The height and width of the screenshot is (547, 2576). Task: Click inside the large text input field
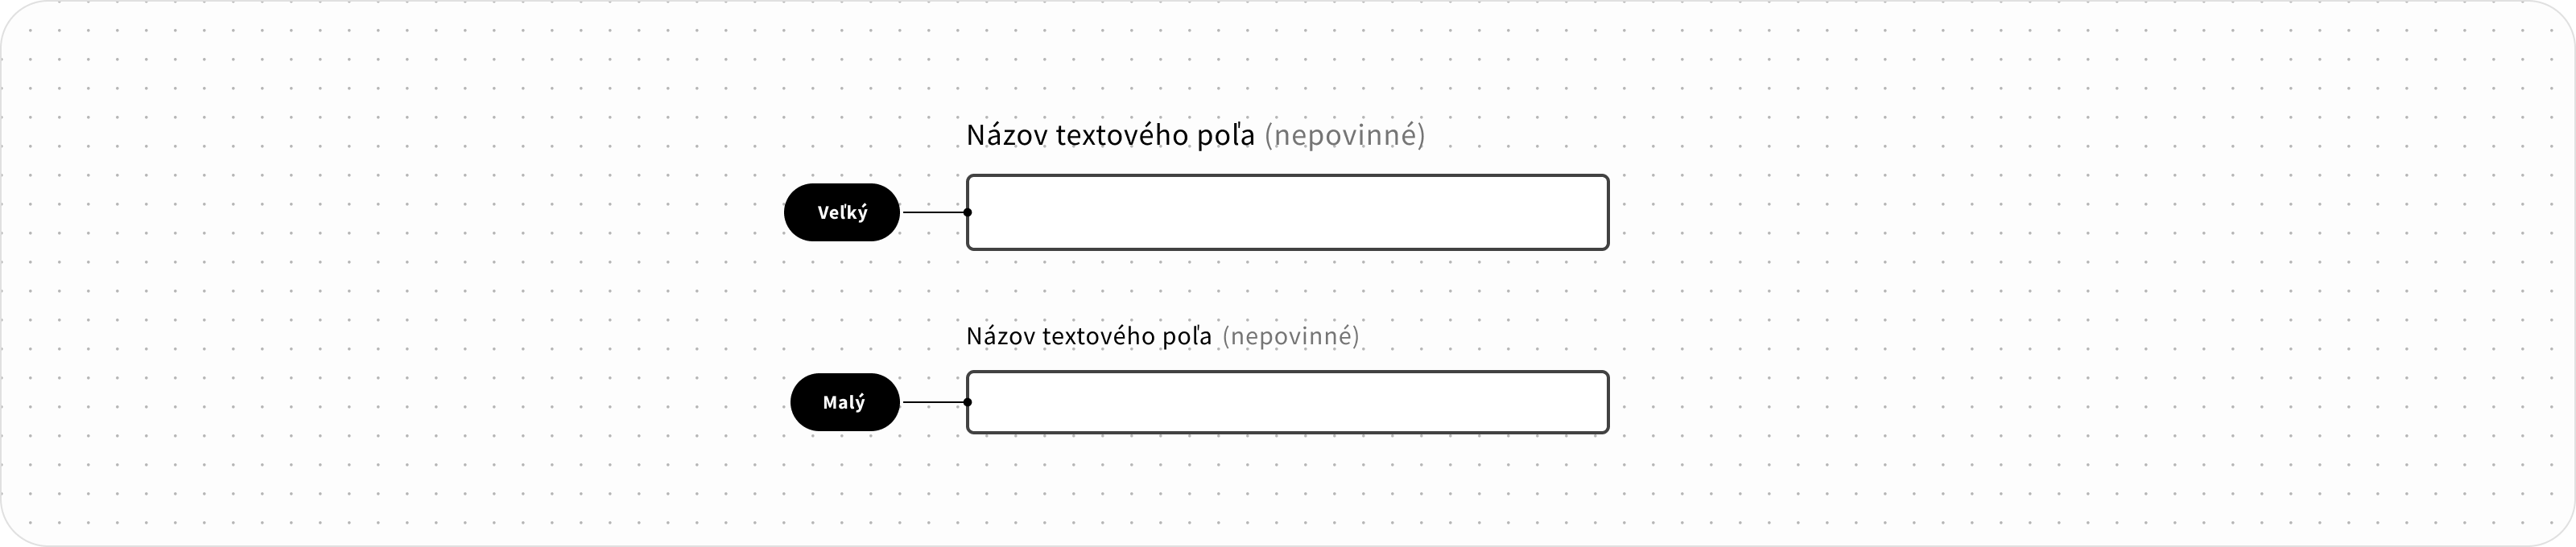1287,212
